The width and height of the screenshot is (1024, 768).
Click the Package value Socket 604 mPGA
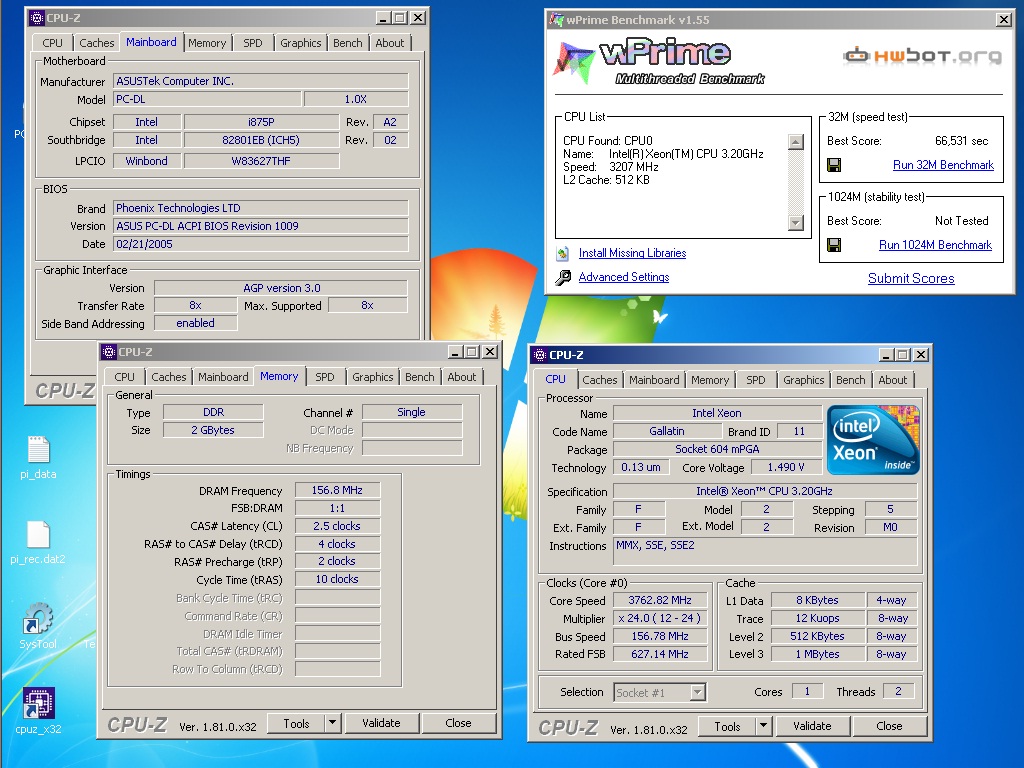pyautogui.click(x=717, y=449)
